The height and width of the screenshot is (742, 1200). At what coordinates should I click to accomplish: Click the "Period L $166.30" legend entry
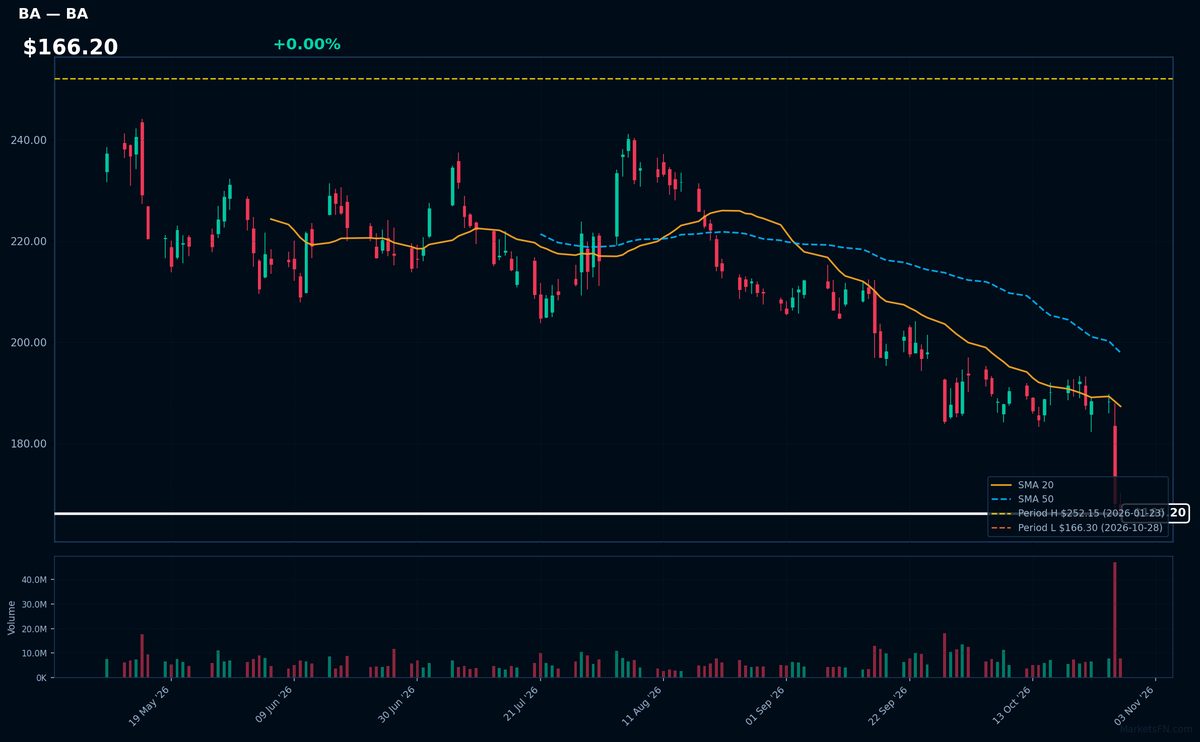click(1077, 527)
